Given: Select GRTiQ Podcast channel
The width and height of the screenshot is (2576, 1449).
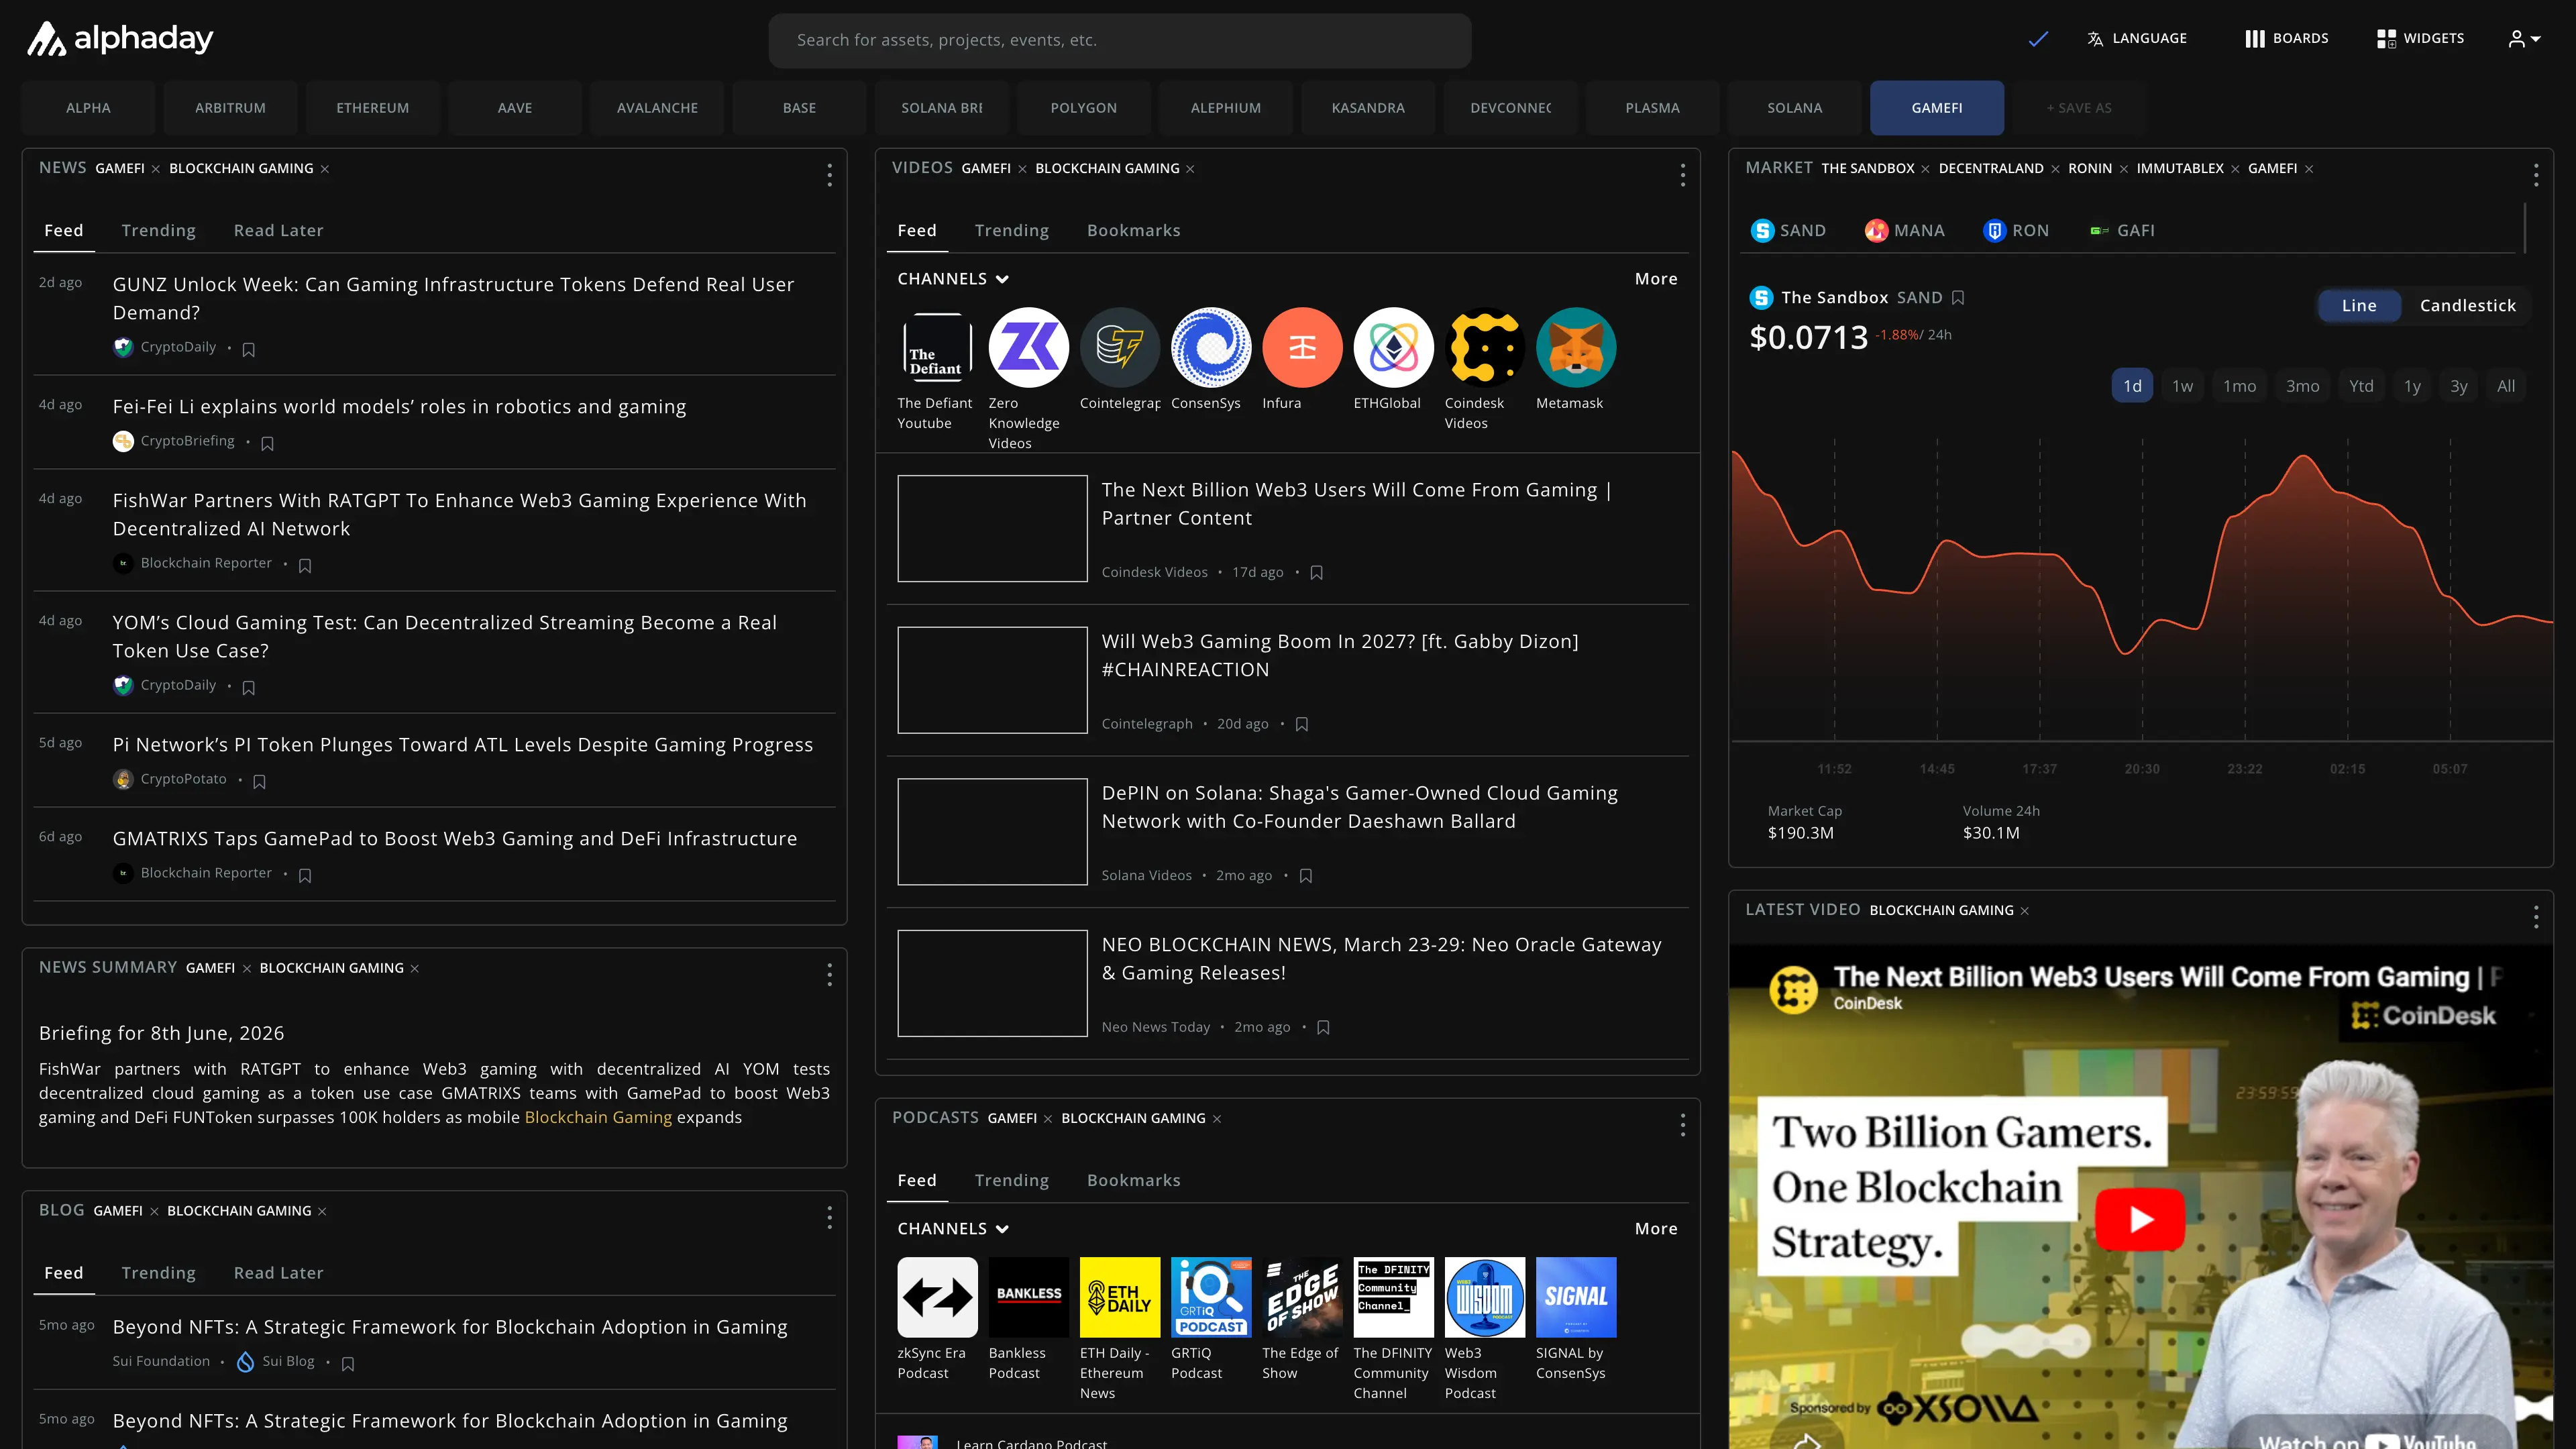Looking at the screenshot, I should (1211, 1297).
